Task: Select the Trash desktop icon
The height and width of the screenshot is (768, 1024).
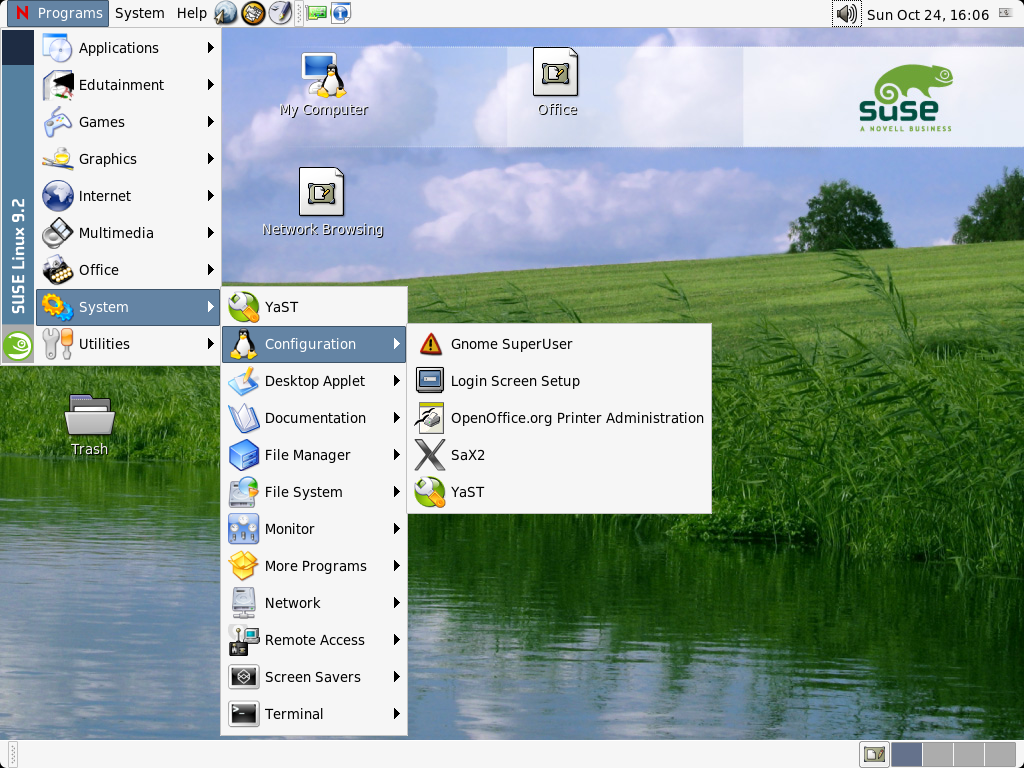Action: (89, 425)
